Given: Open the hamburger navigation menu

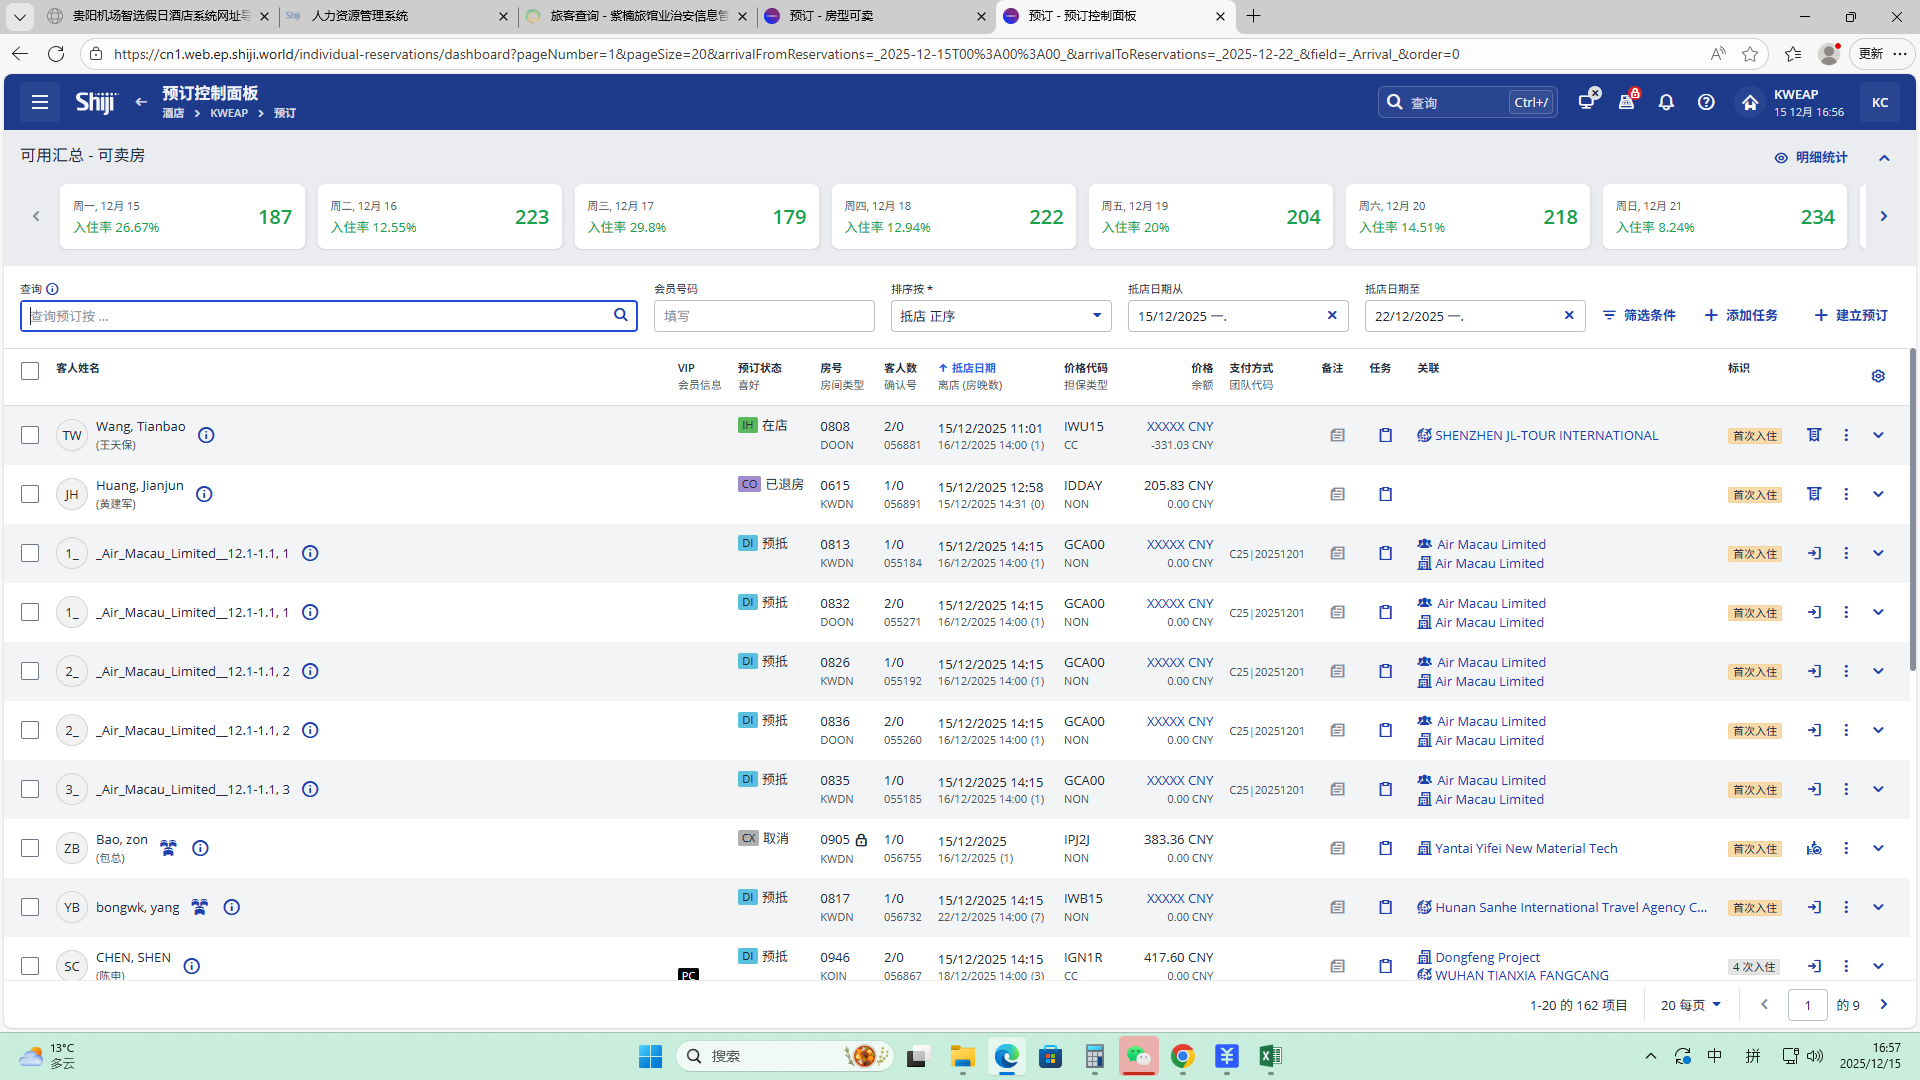Looking at the screenshot, I should pyautogui.click(x=40, y=102).
